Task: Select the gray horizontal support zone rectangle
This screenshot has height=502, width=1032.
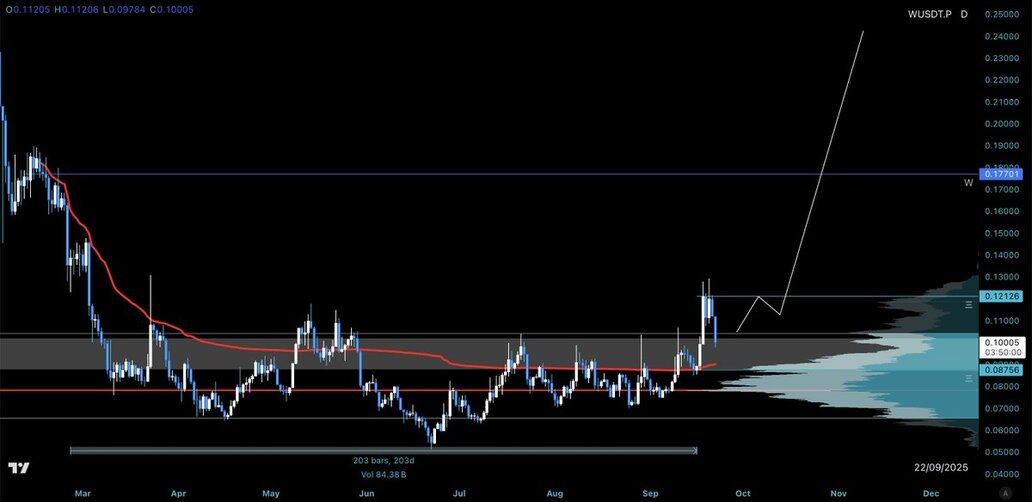Action: (x=400, y=353)
